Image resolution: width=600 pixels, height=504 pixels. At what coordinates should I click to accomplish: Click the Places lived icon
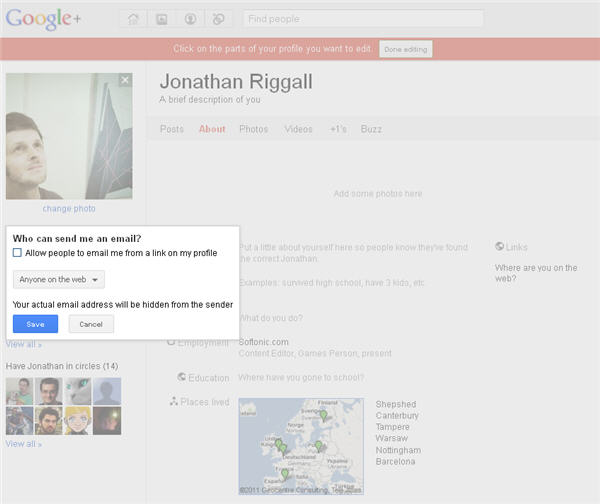pyautogui.click(x=174, y=402)
